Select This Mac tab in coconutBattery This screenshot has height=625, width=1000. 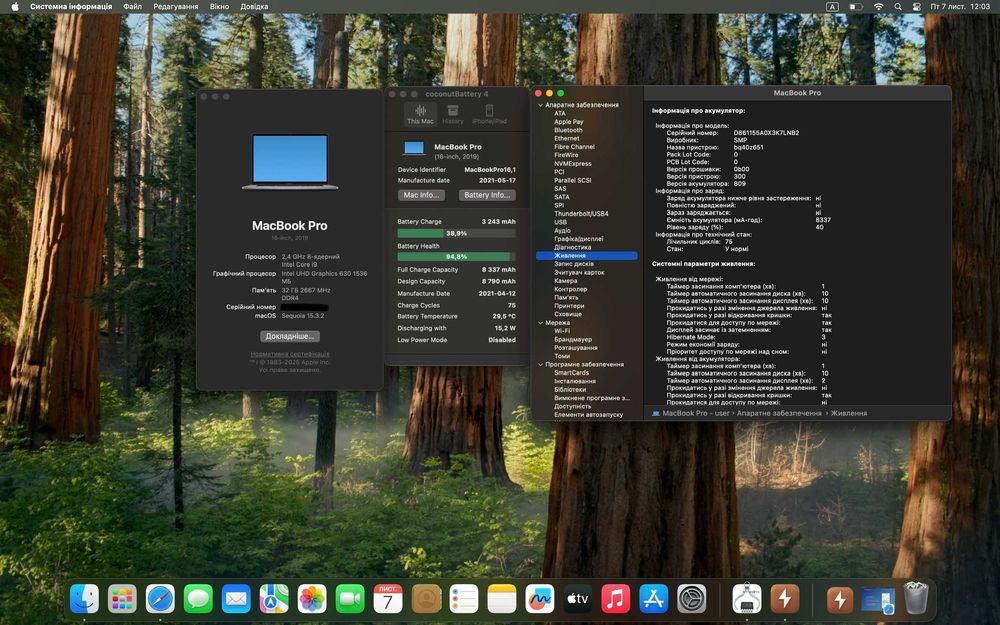420,115
